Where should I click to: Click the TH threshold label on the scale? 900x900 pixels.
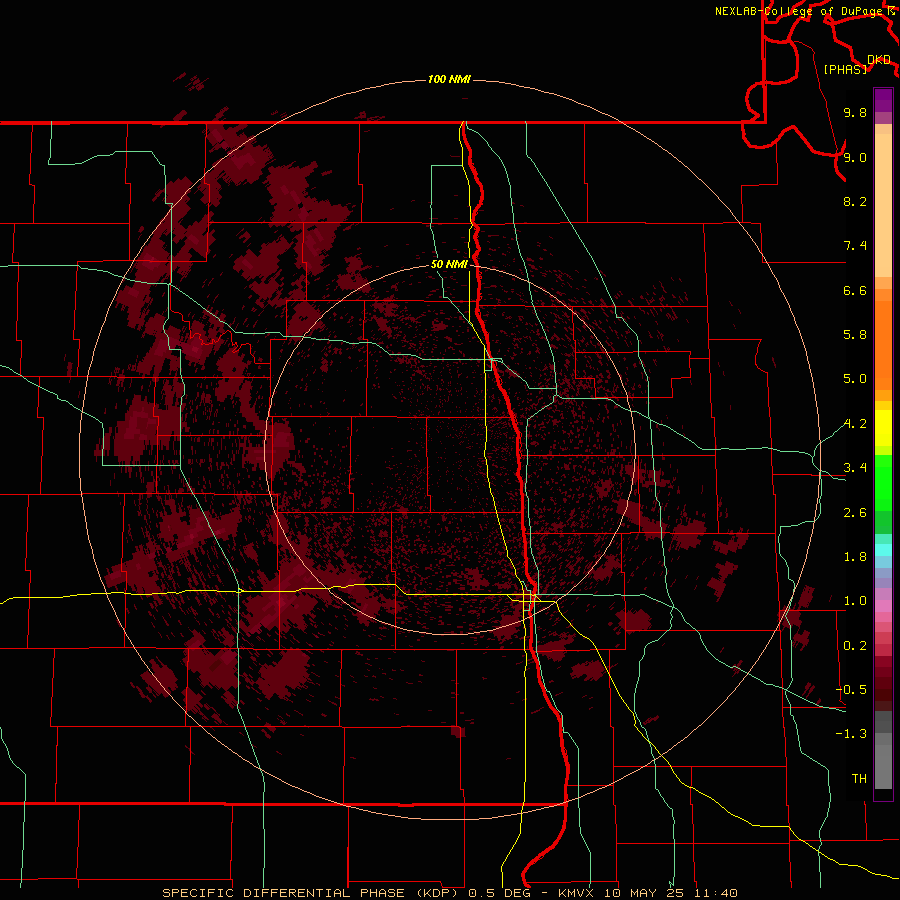pos(859,778)
